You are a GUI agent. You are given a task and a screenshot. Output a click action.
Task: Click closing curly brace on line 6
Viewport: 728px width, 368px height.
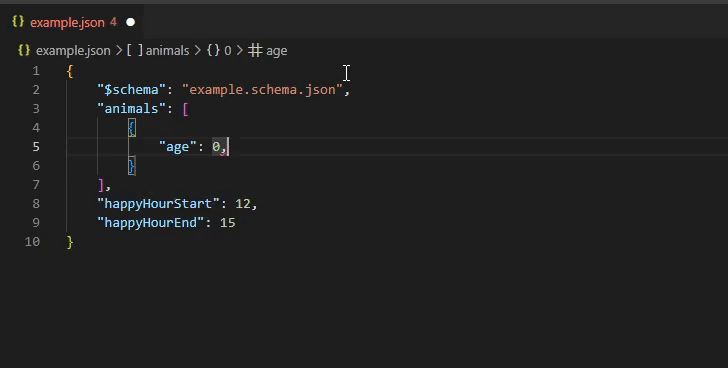(132, 166)
